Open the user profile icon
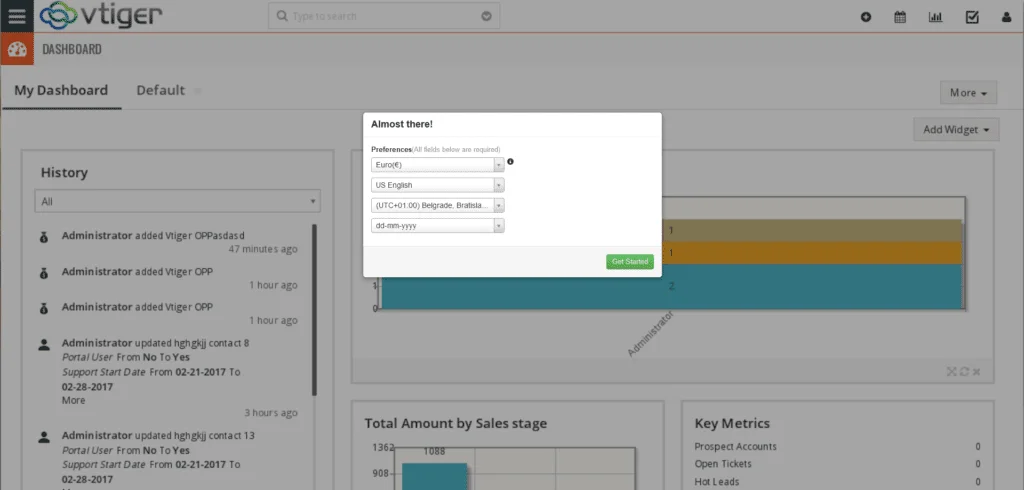The height and width of the screenshot is (490, 1024). 1006,18
